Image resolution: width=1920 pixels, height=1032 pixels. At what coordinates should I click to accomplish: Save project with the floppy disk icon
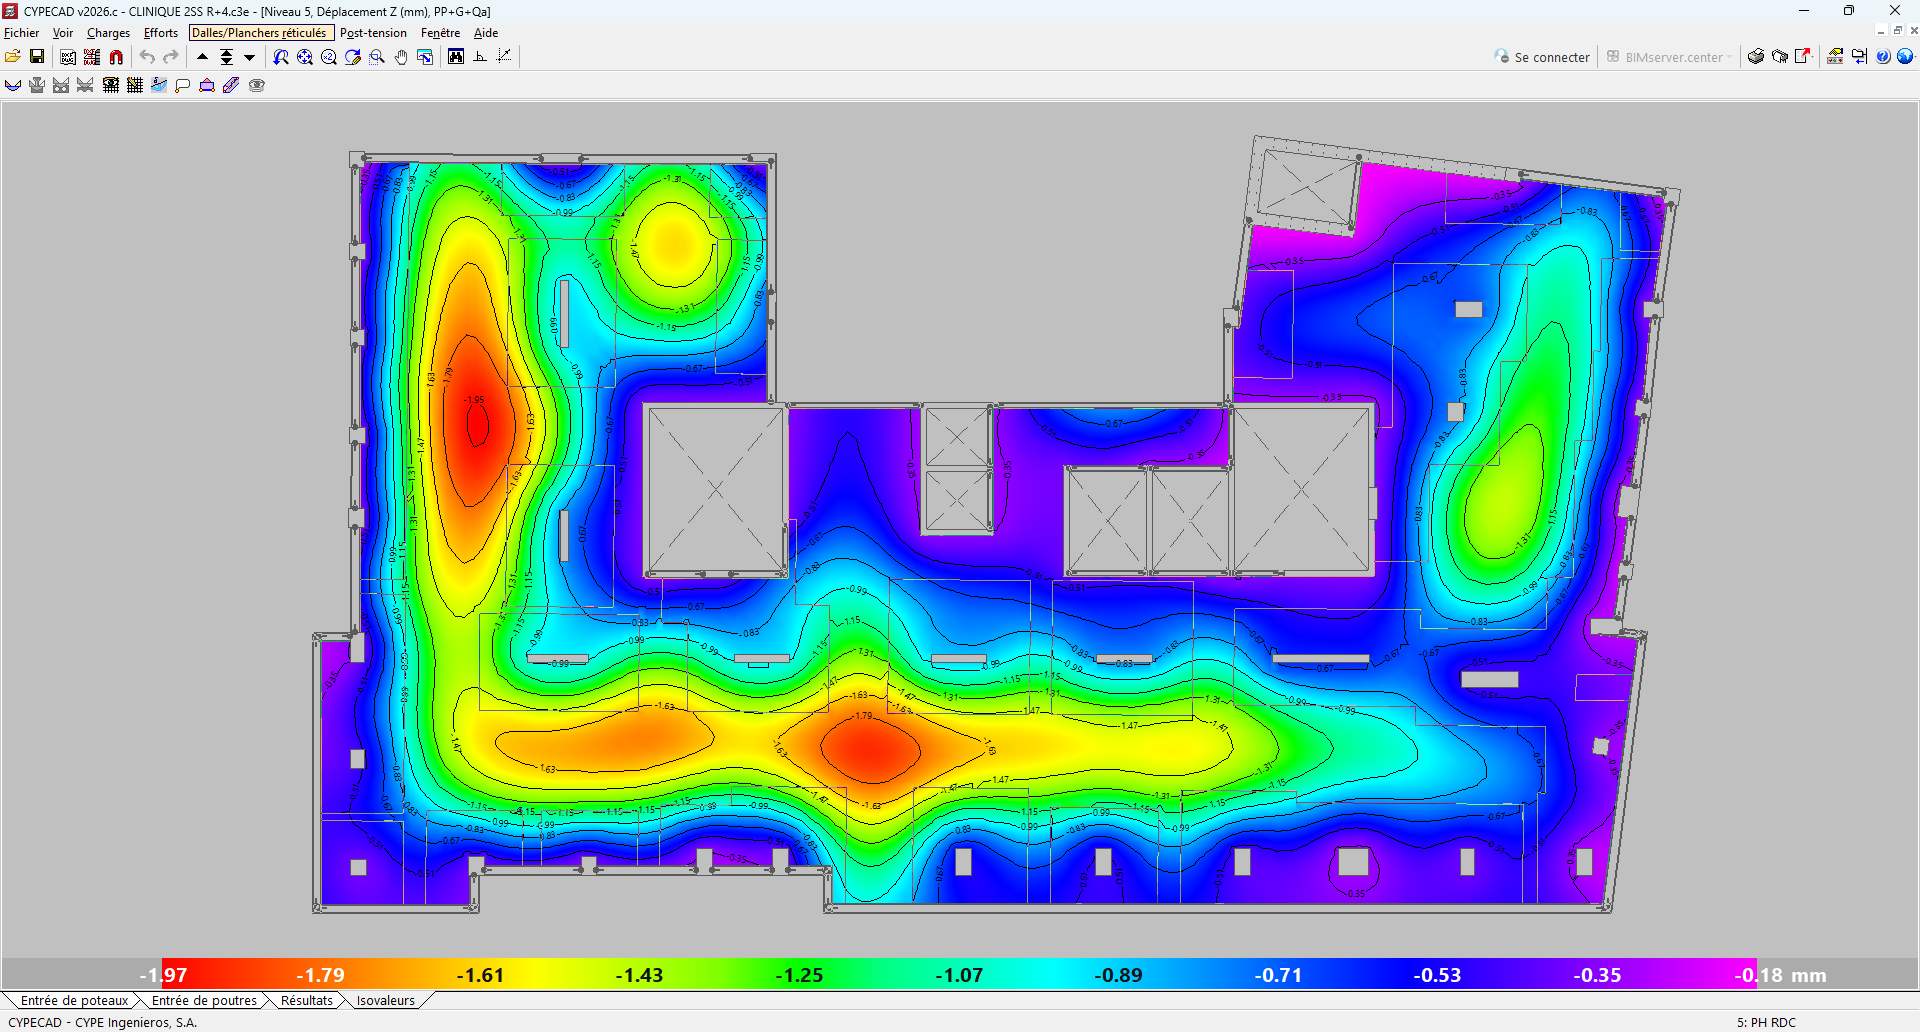click(37, 57)
